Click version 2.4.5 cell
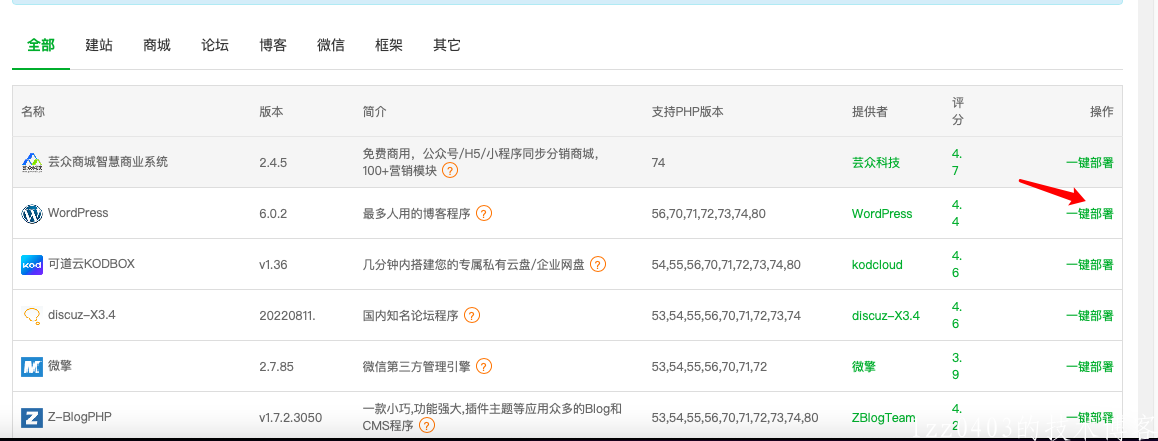Viewport: 1158px width, 441px height. [273, 163]
